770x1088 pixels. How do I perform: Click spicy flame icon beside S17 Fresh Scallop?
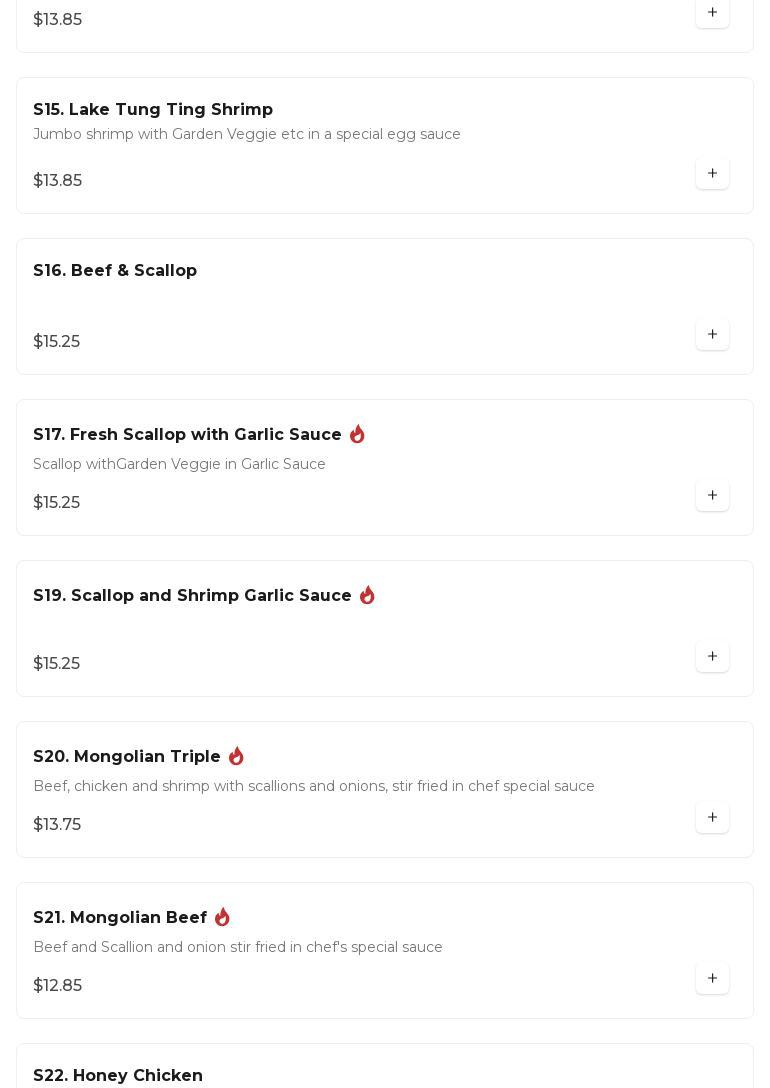point(357,434)
